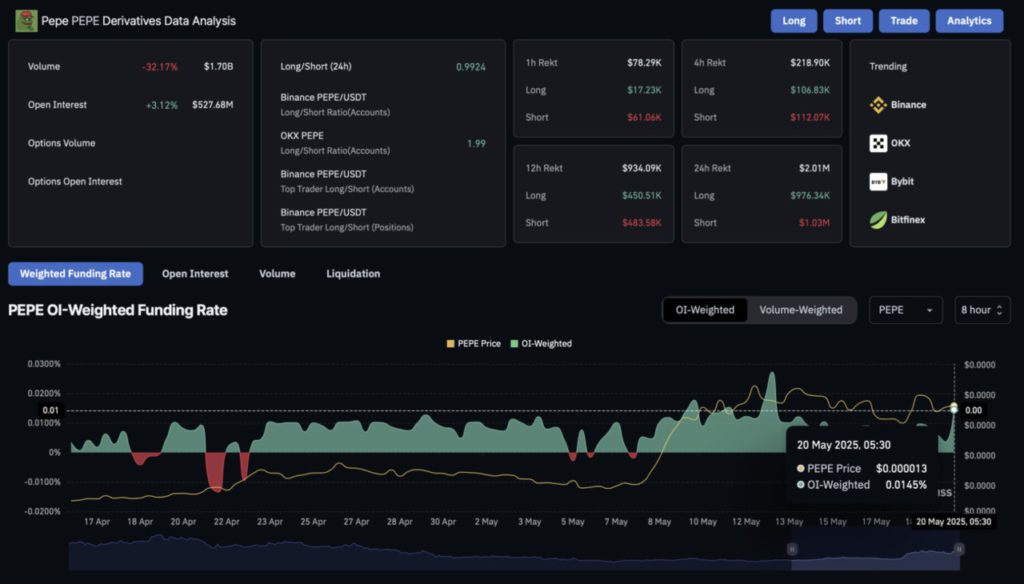Screen dimensions: 1024x584
Task: Open the 8 hour interval selector
Action: (982, 310)
